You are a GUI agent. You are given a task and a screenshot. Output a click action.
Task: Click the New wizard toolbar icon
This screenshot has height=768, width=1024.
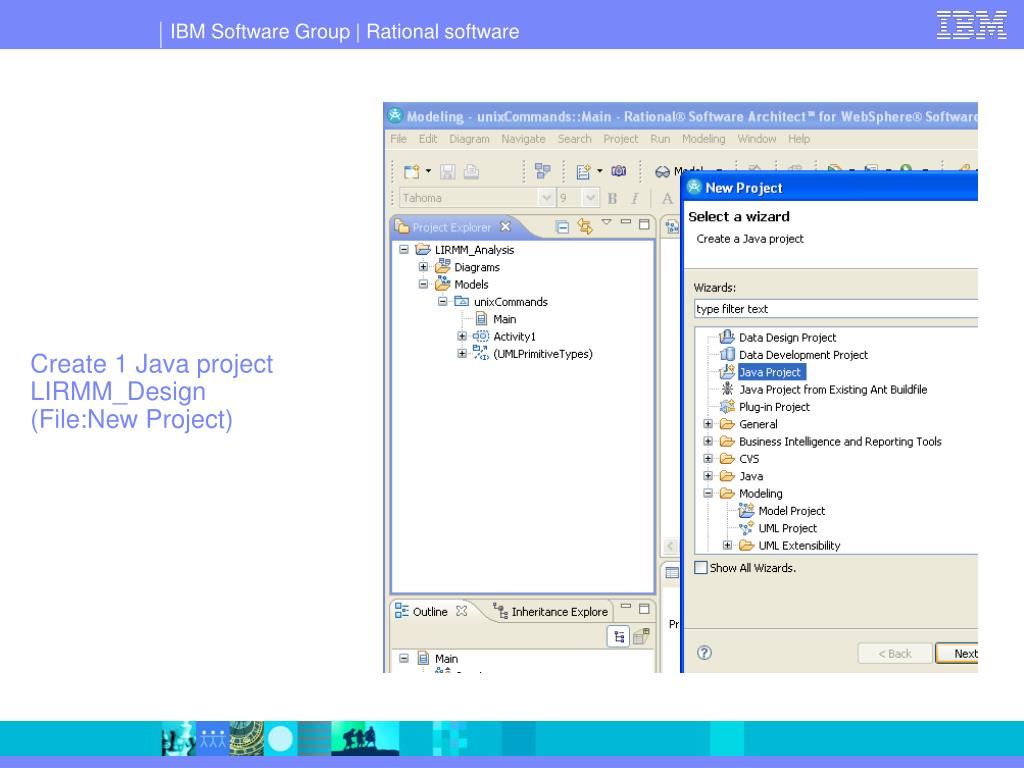[411, 172]
